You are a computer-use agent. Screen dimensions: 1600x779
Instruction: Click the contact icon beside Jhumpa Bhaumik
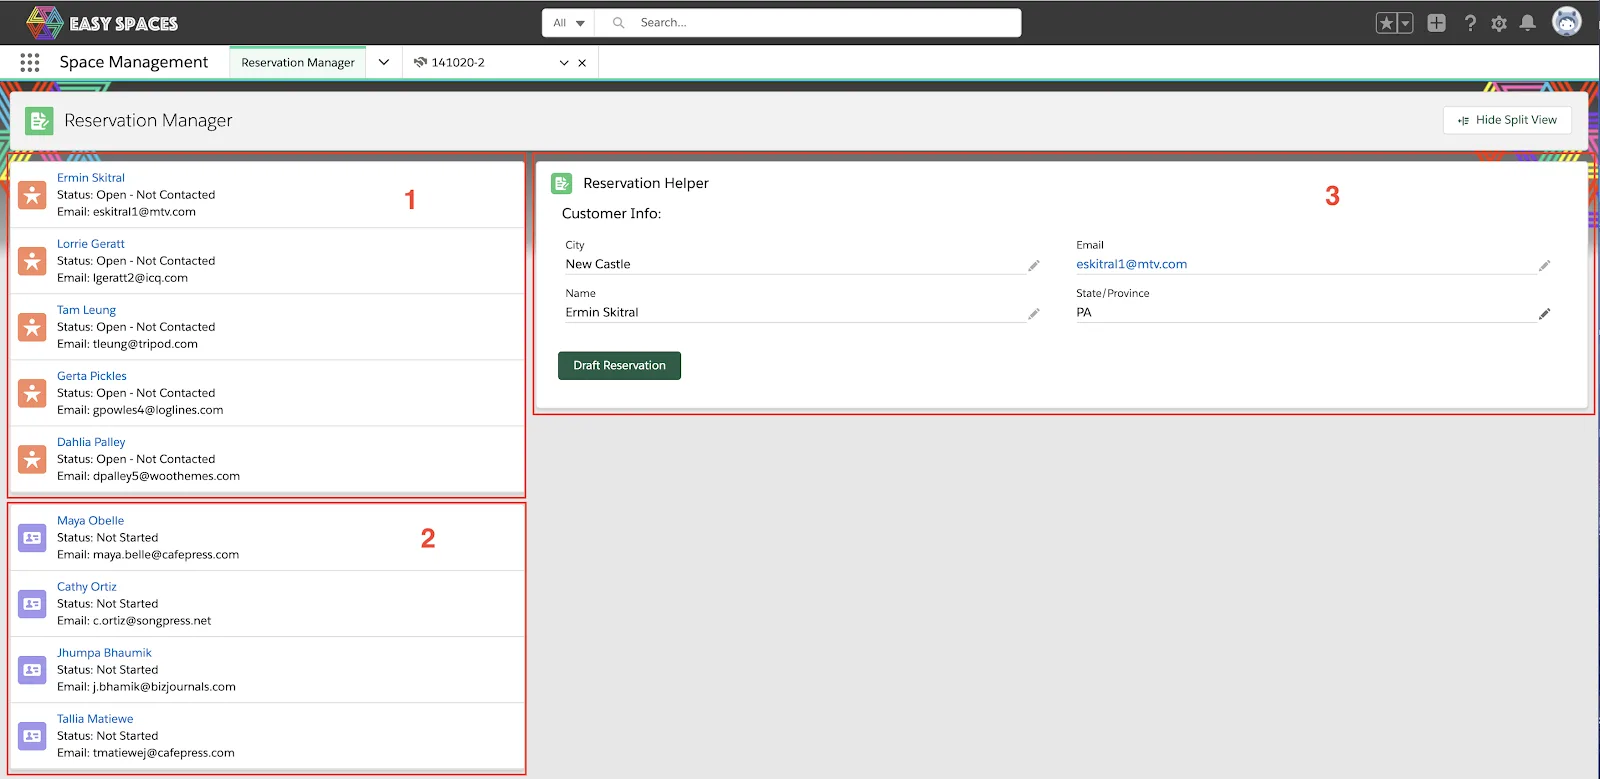tap(32, 670)
